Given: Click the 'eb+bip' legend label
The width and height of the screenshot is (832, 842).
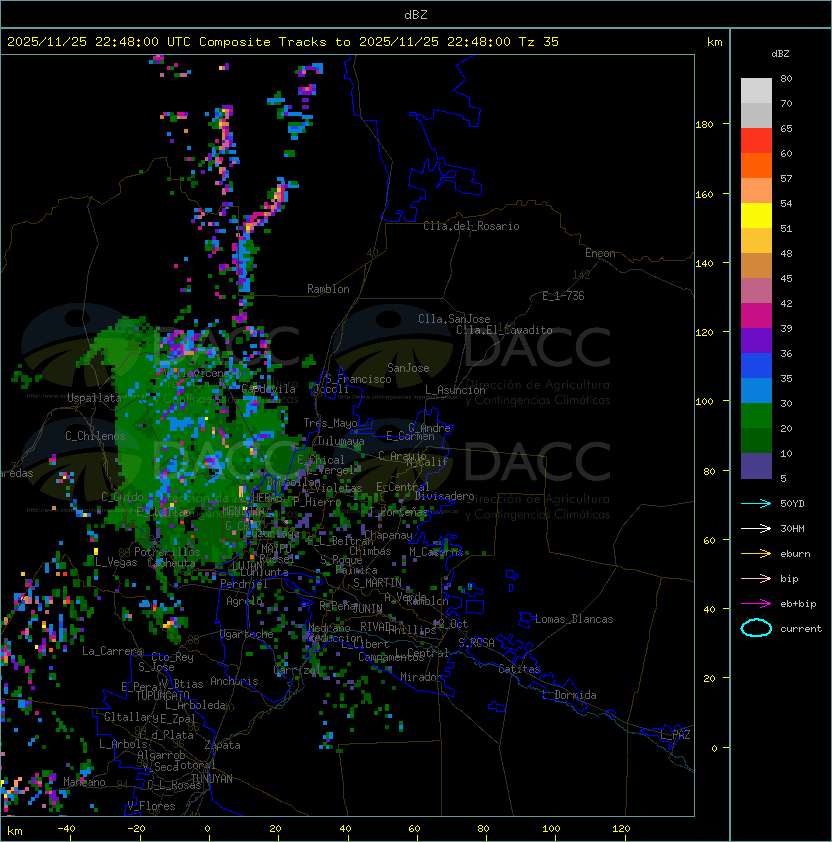Looking at the screenshot, I should click(798, 604).
